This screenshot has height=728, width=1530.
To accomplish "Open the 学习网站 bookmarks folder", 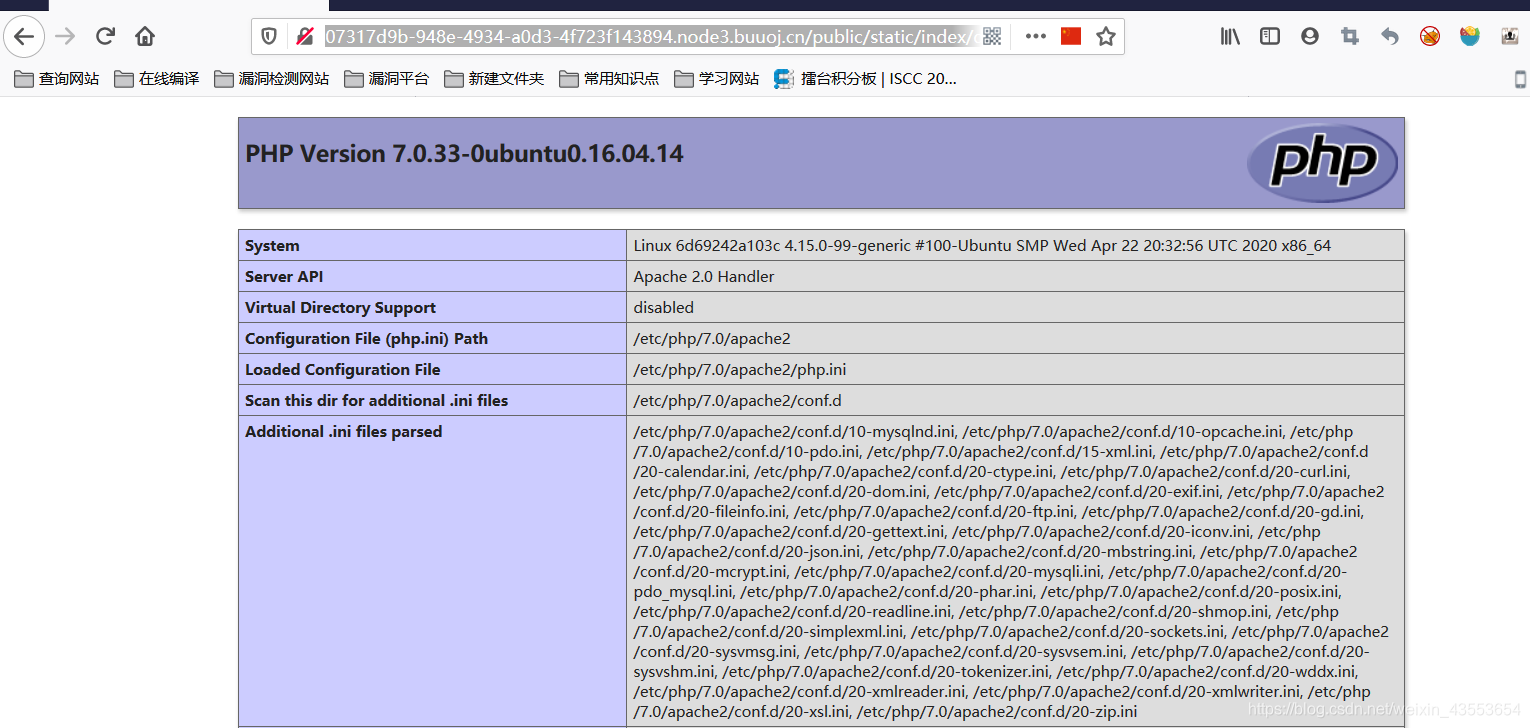I will (717, 79).
